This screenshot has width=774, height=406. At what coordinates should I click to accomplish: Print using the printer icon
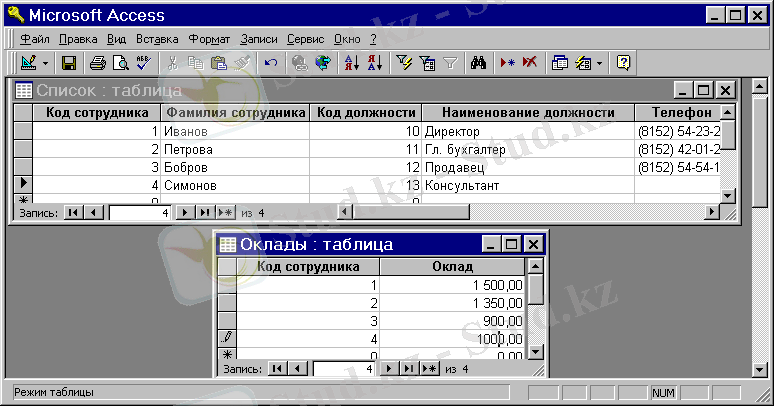click(97, 63)
